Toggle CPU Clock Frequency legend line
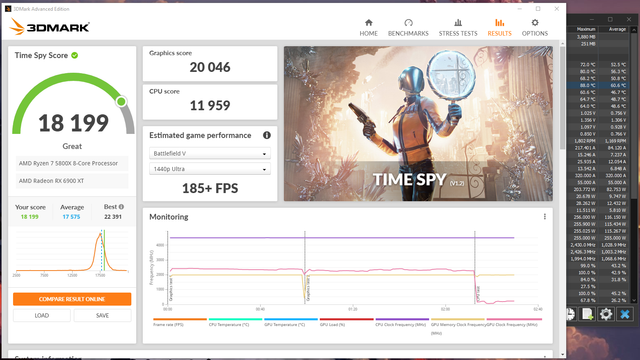 pos(402,319)
